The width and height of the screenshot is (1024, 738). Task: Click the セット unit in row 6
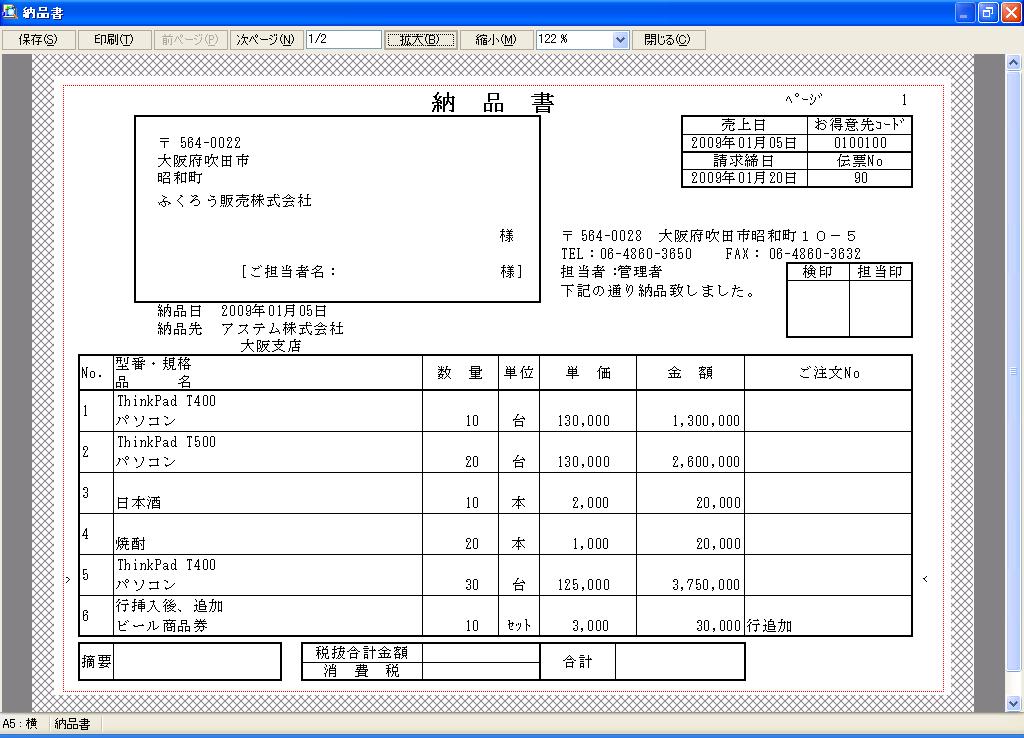click(x=519, y=626)
